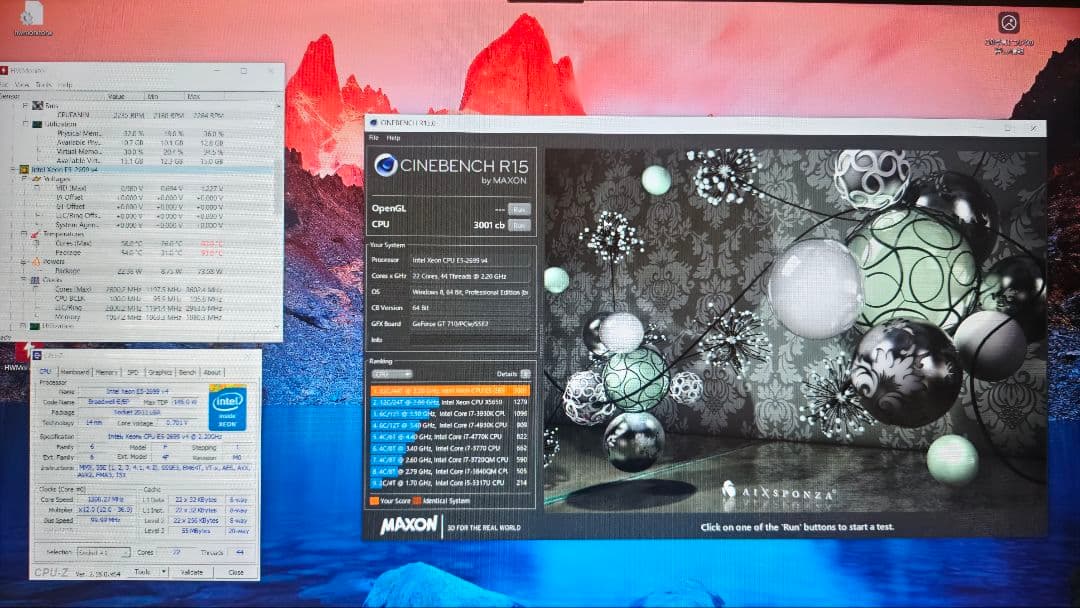Toggle the Details view in Cinebench ranking
Screen dimensions: 1080x608
(525, 374)
